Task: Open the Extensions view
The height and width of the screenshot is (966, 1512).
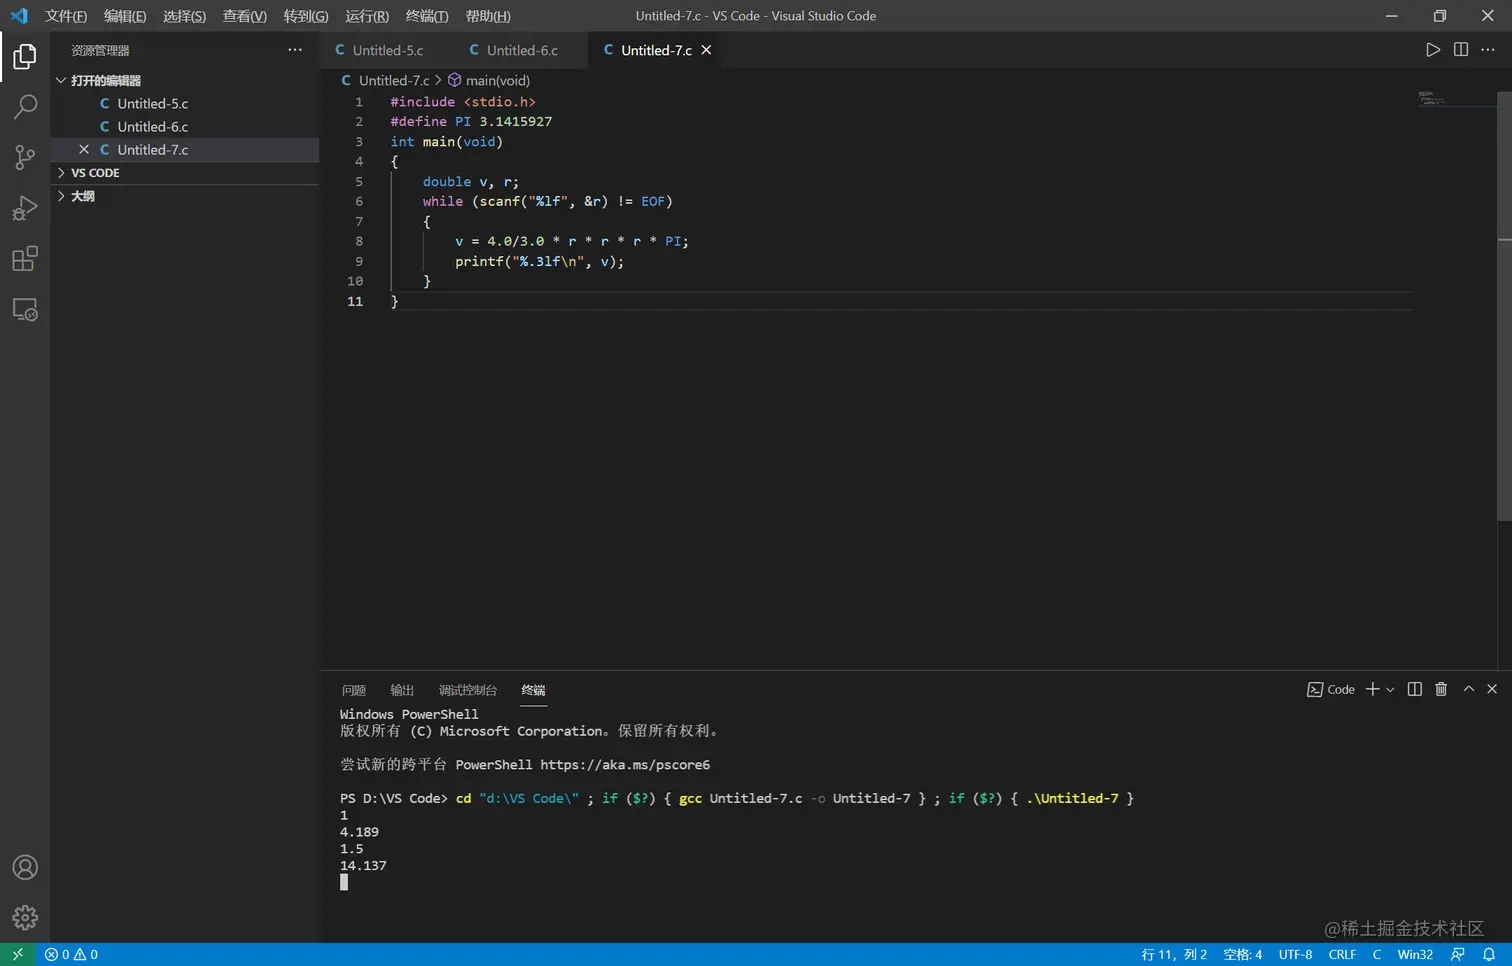Action: pos(25,259)
